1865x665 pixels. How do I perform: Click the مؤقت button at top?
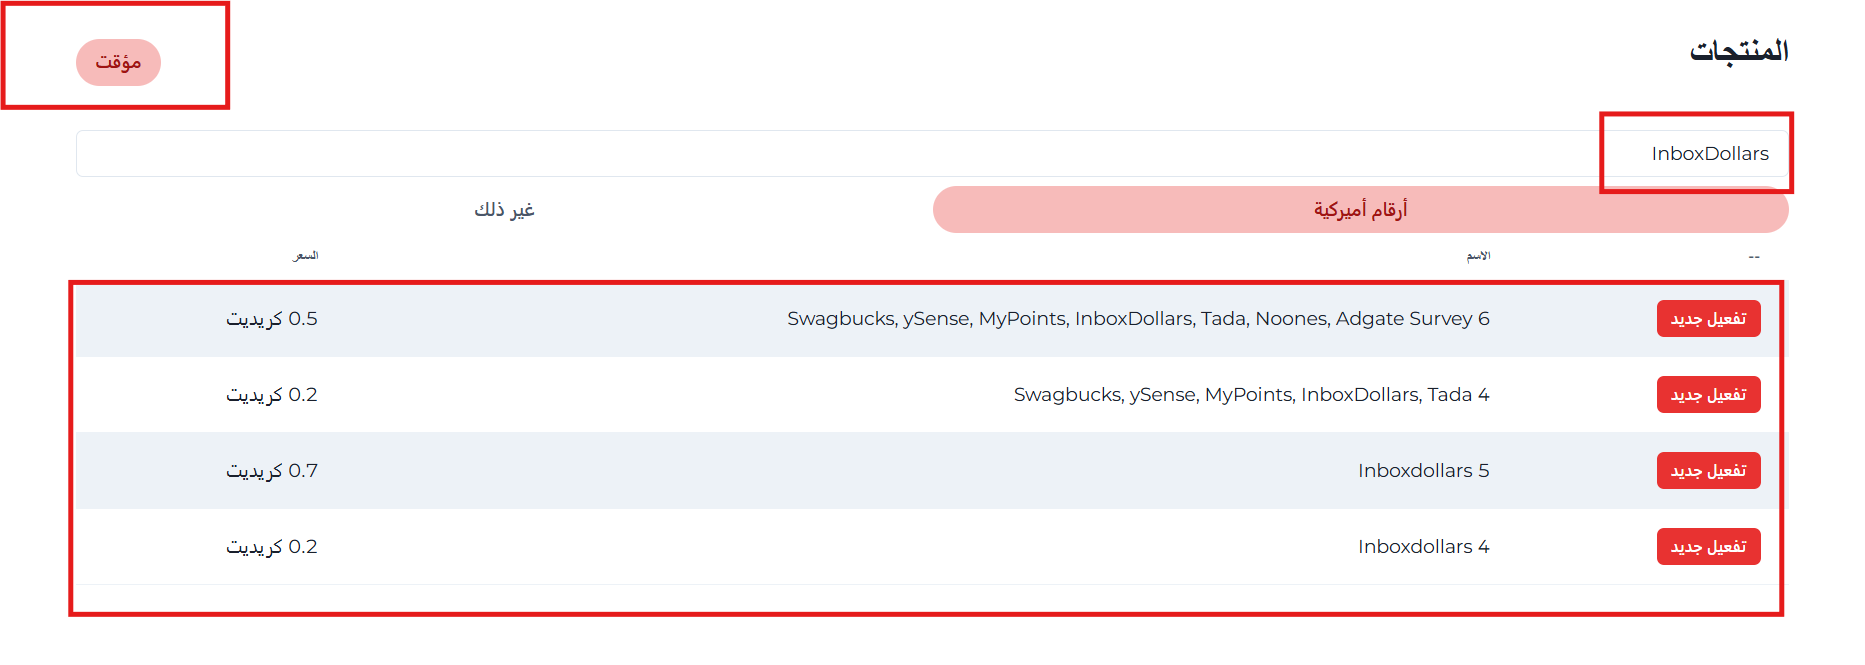tap(118, 62)
